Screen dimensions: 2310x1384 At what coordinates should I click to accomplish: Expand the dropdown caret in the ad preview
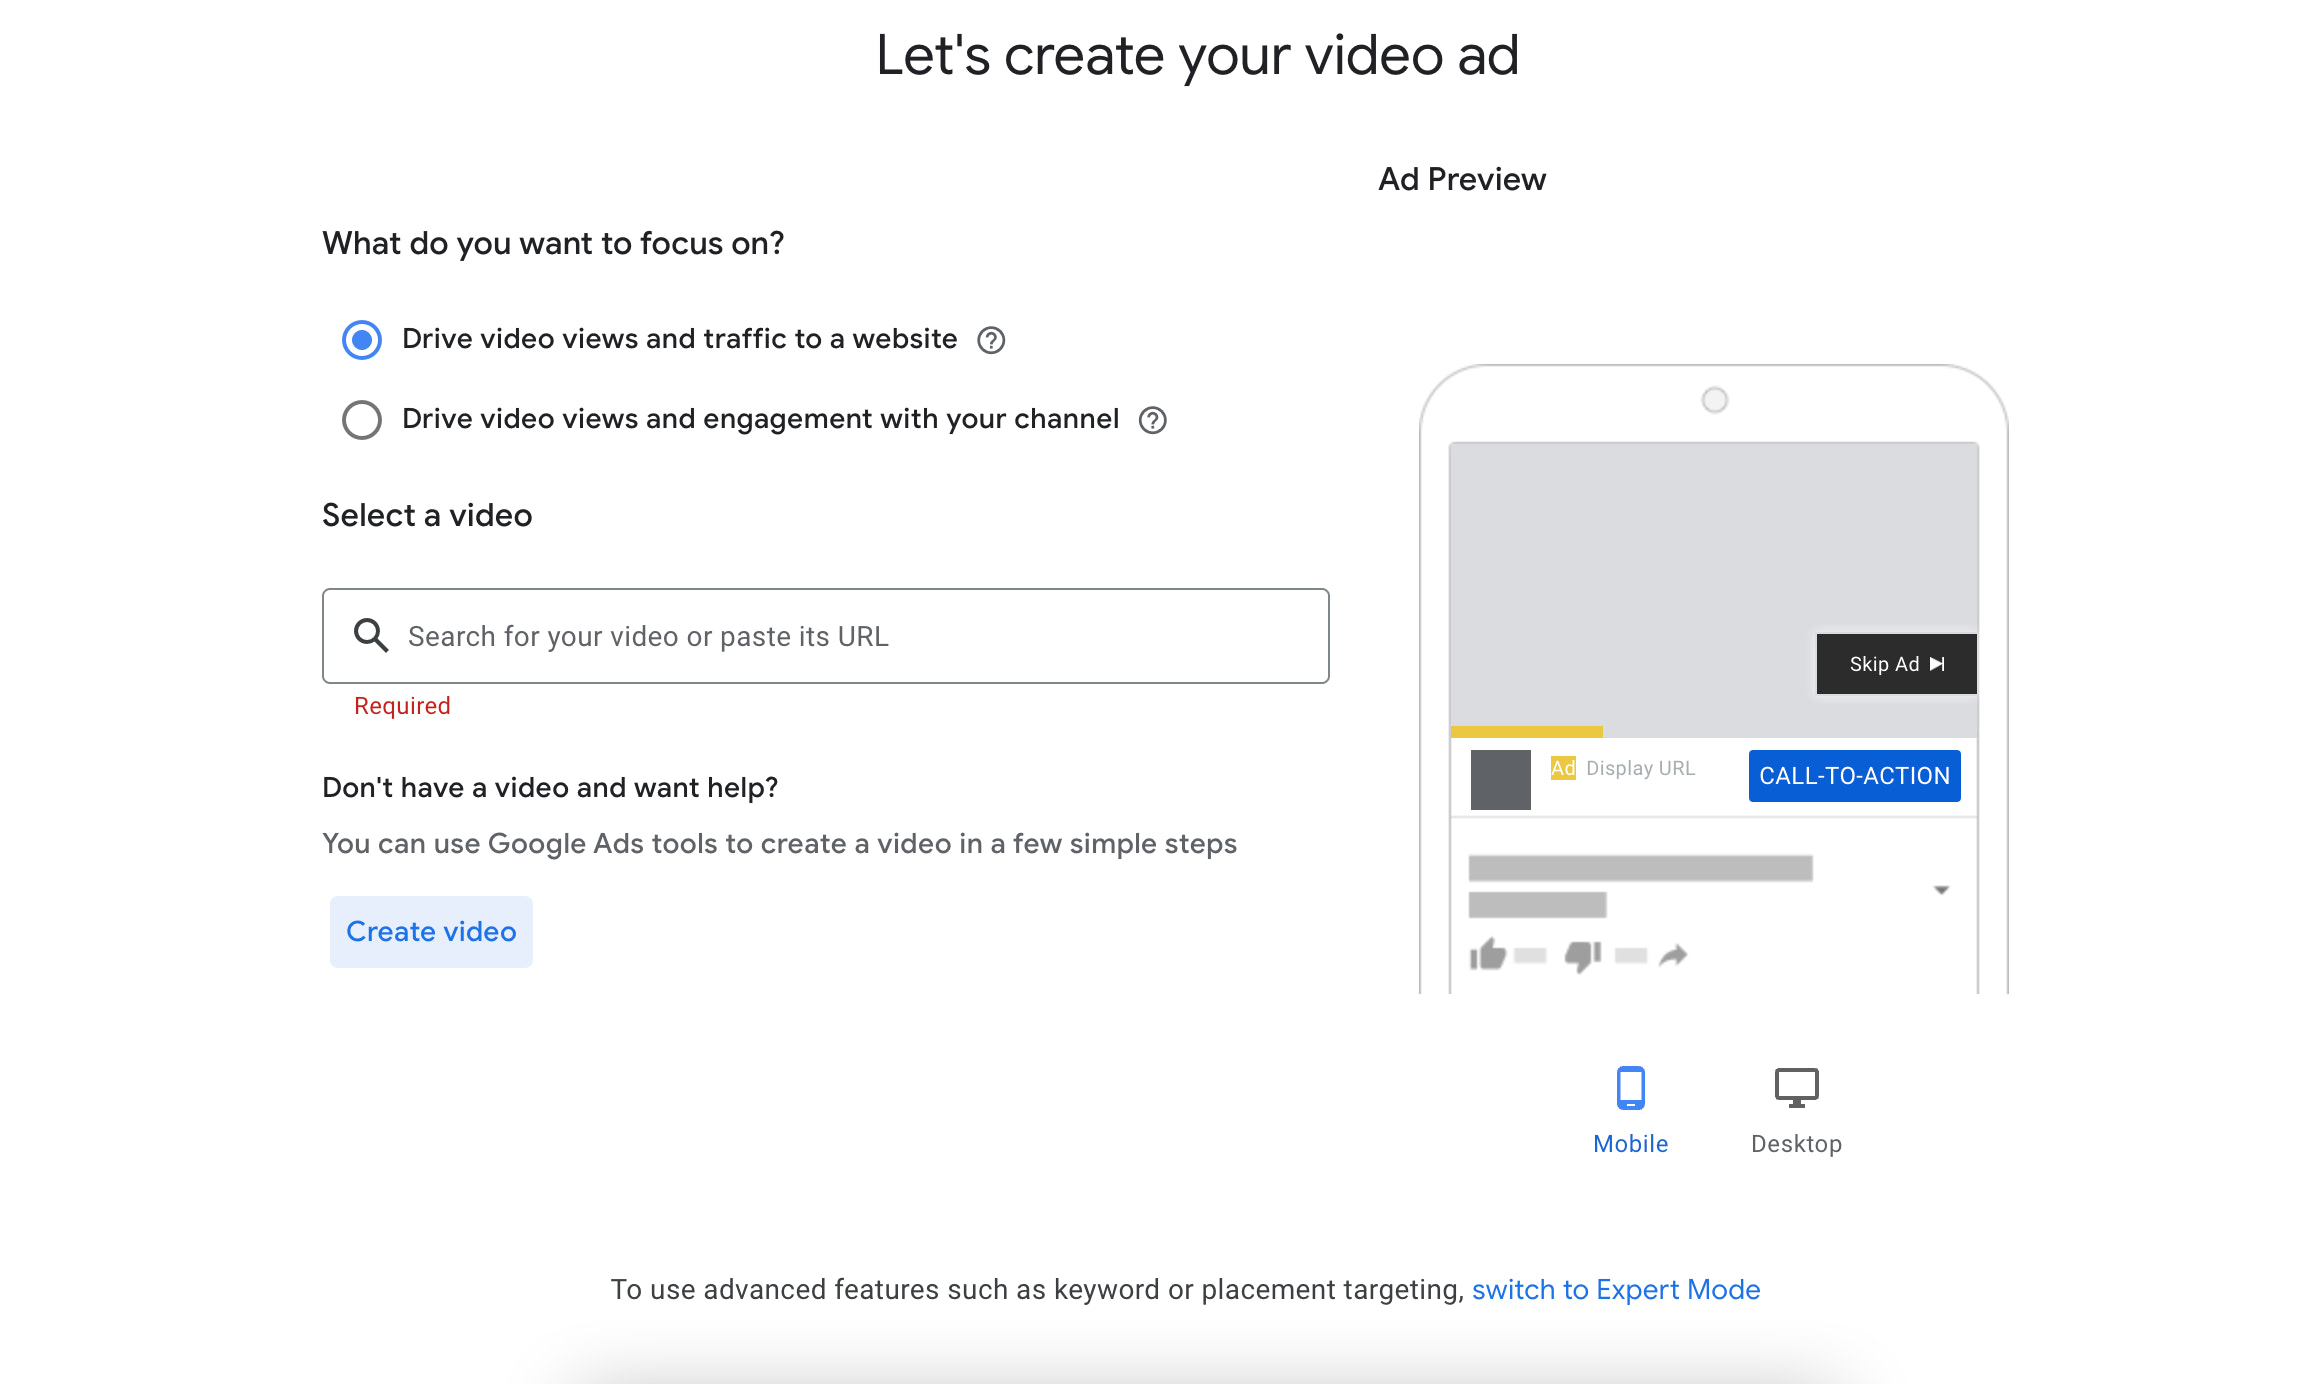point(1942,888)
